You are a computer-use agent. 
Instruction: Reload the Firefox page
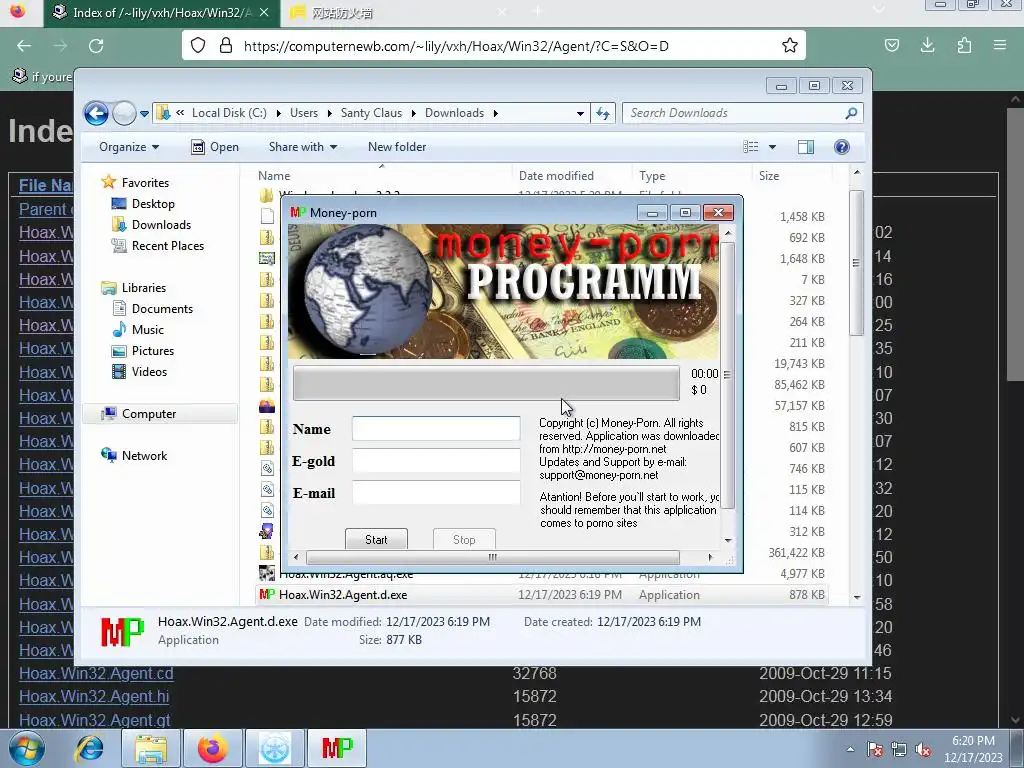(97, 46)
